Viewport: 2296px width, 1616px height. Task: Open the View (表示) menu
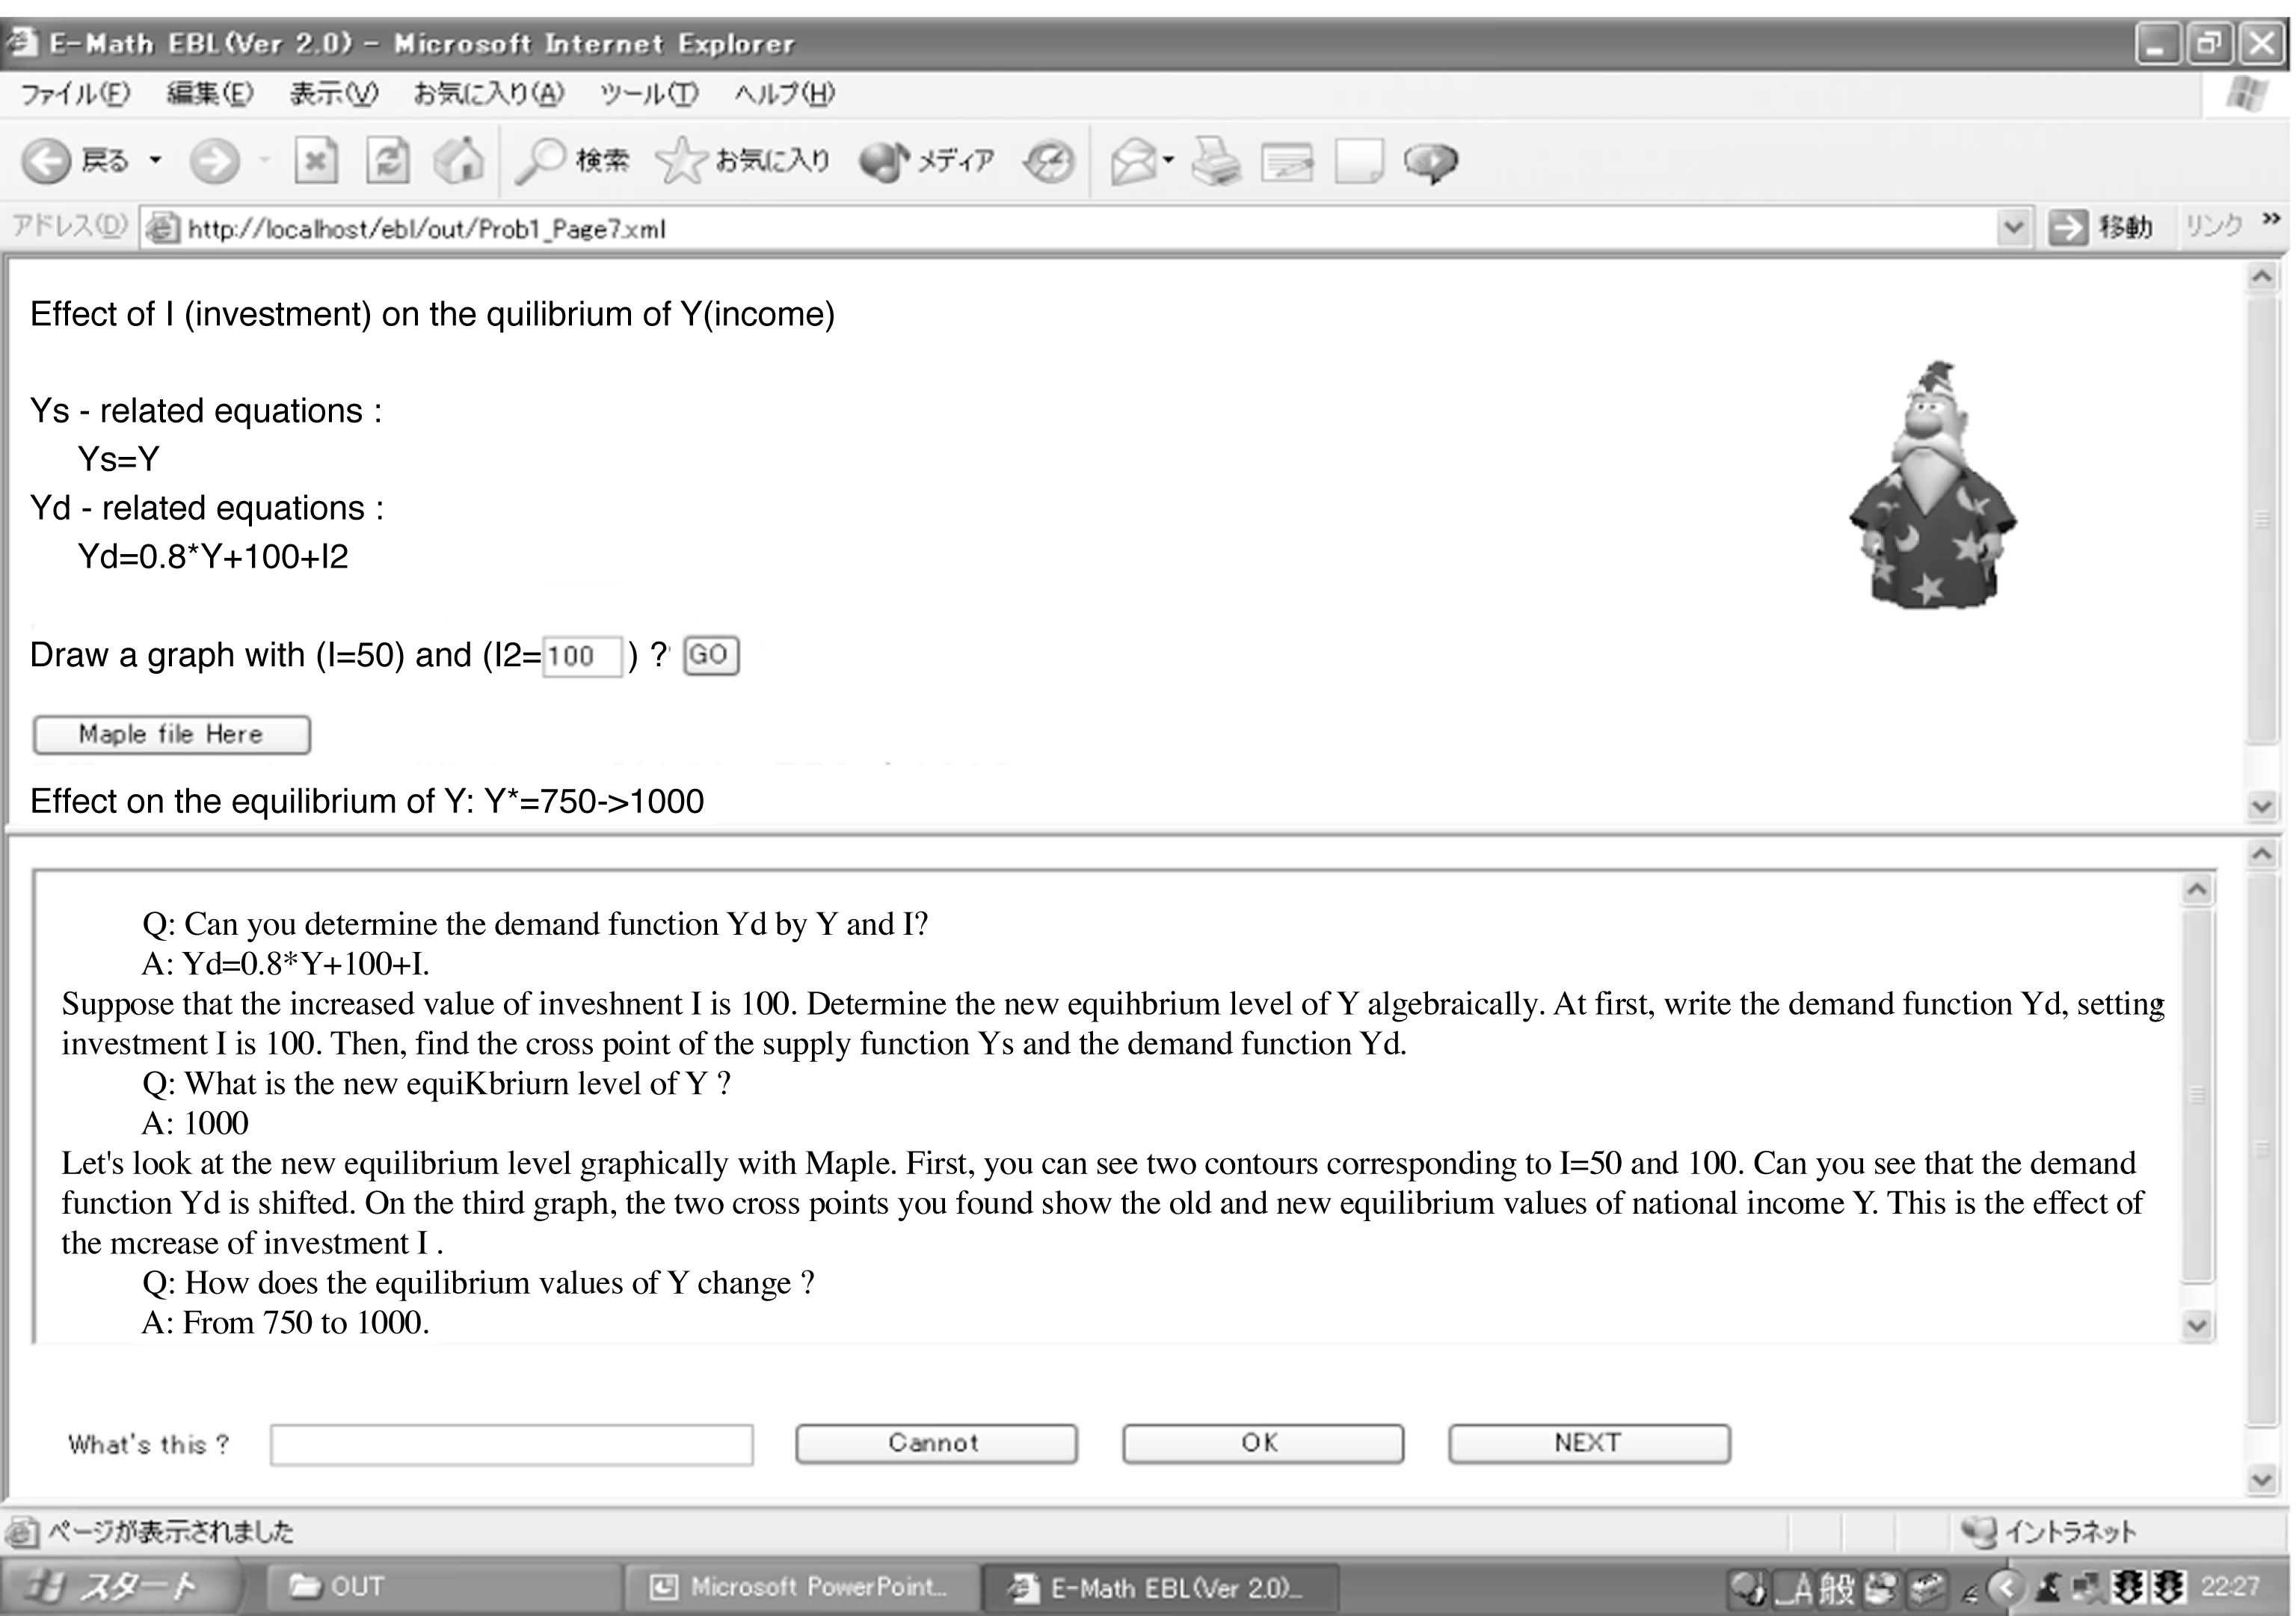click(x=334, y=94)
